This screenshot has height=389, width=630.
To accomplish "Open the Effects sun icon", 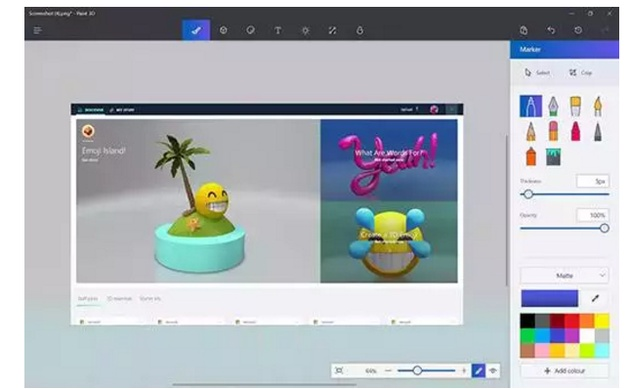I will coord(305,30).
